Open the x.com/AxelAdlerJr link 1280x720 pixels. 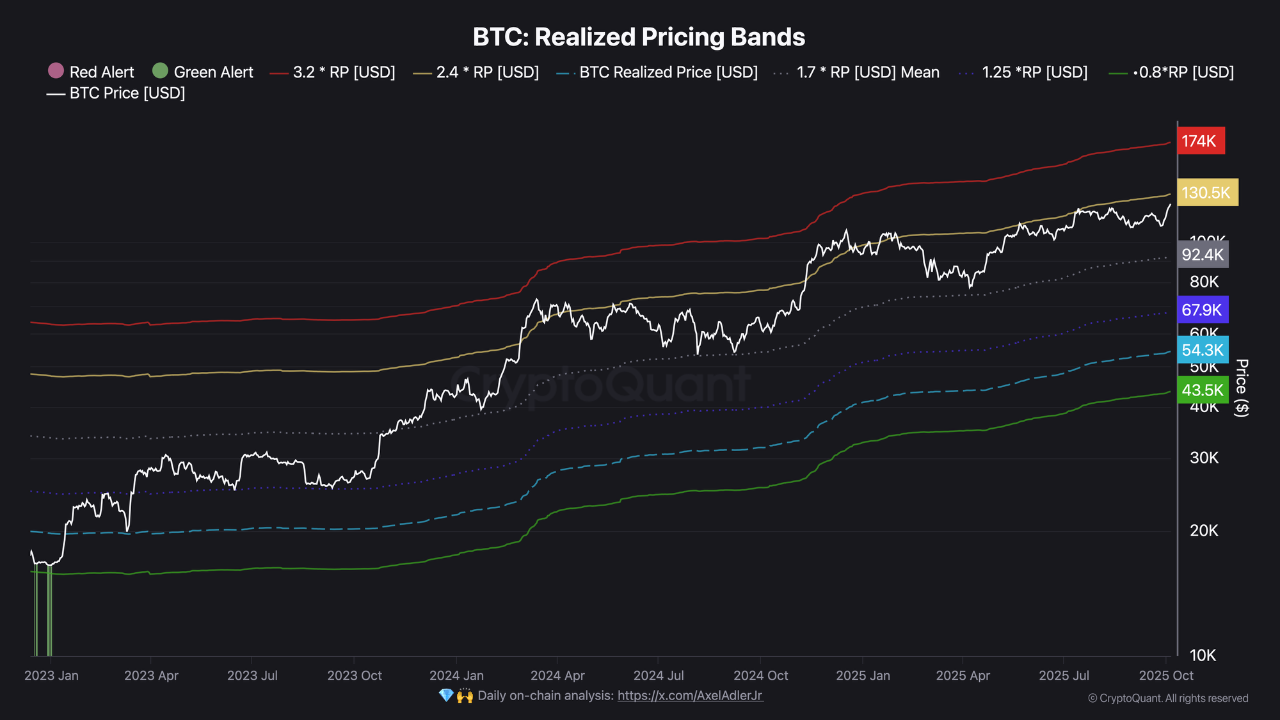[x=690, y=695]
